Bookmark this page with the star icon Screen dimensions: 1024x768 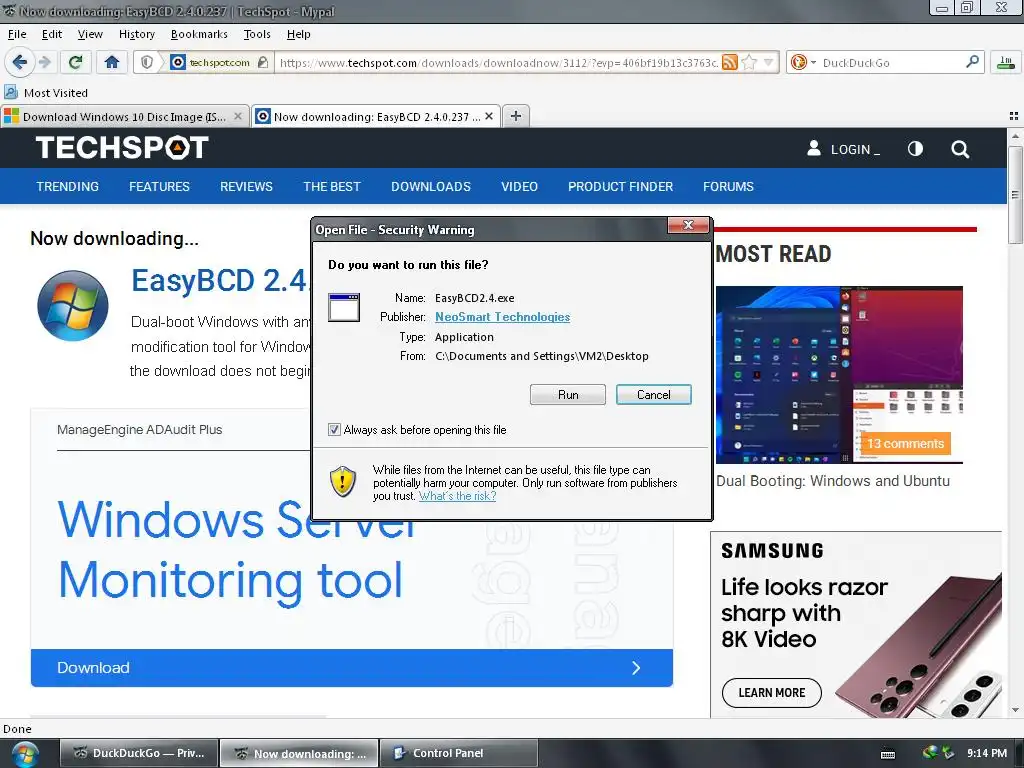[x=749, y=62]
